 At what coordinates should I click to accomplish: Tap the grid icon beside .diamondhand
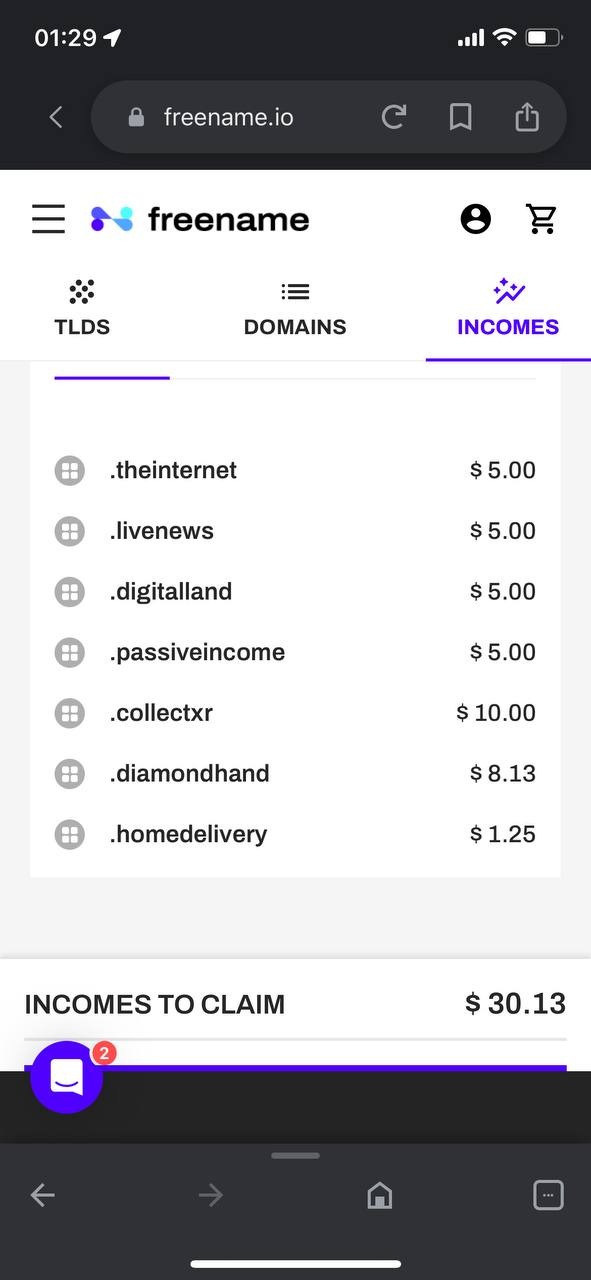click(69, 773)
